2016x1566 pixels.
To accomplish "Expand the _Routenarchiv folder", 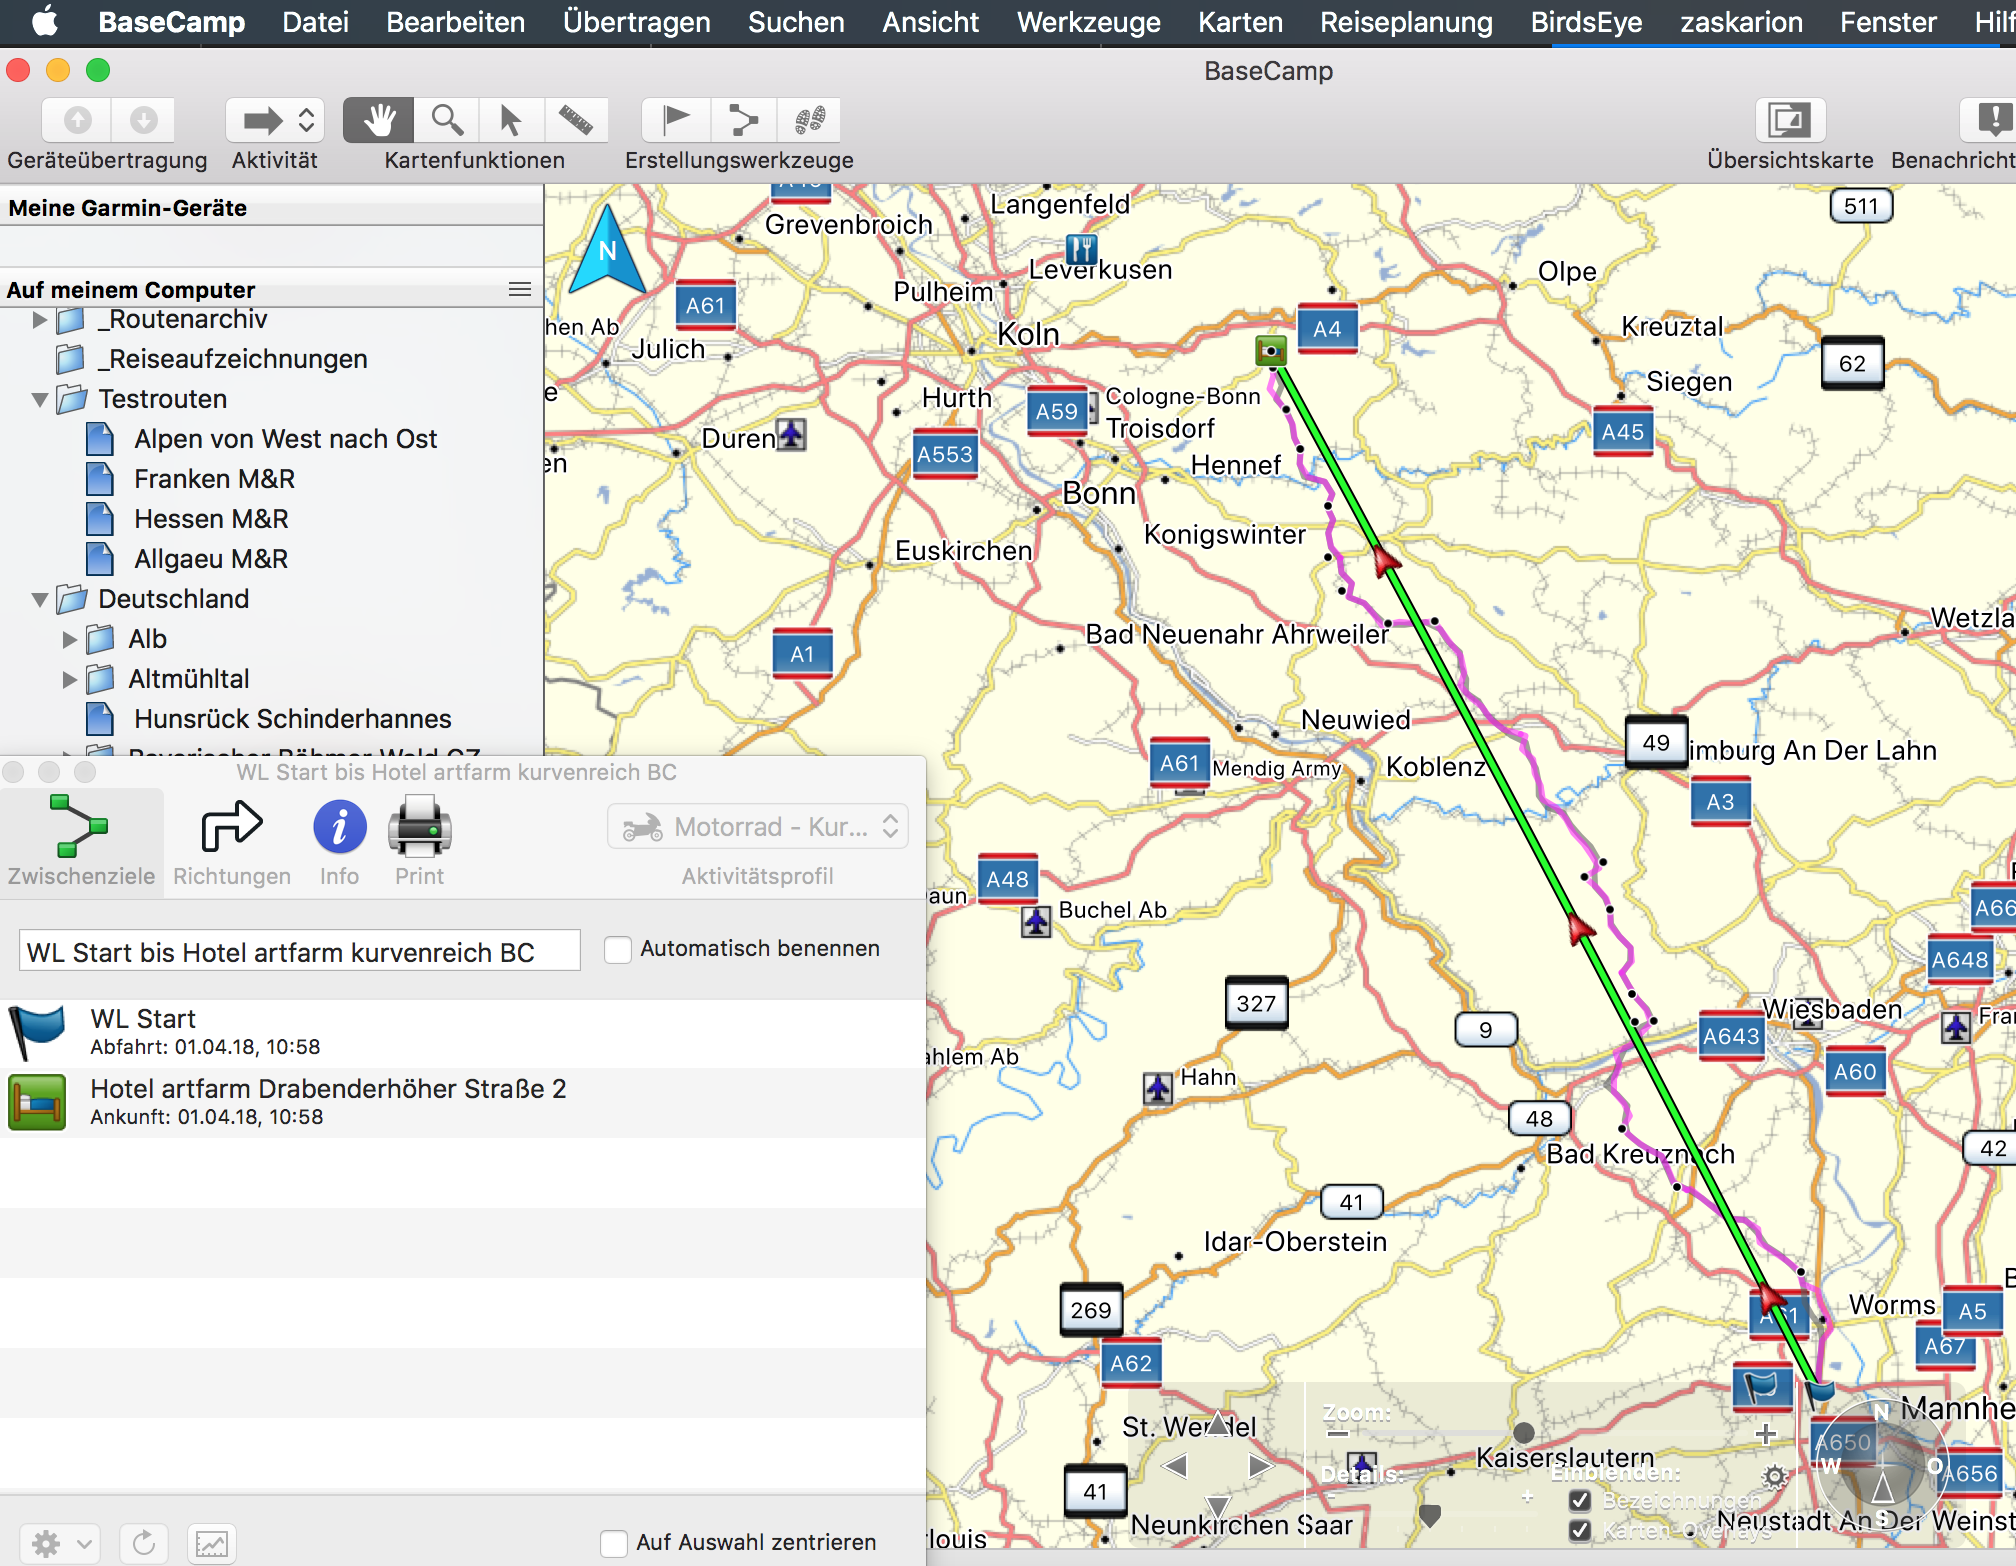I will pos(40,320).
